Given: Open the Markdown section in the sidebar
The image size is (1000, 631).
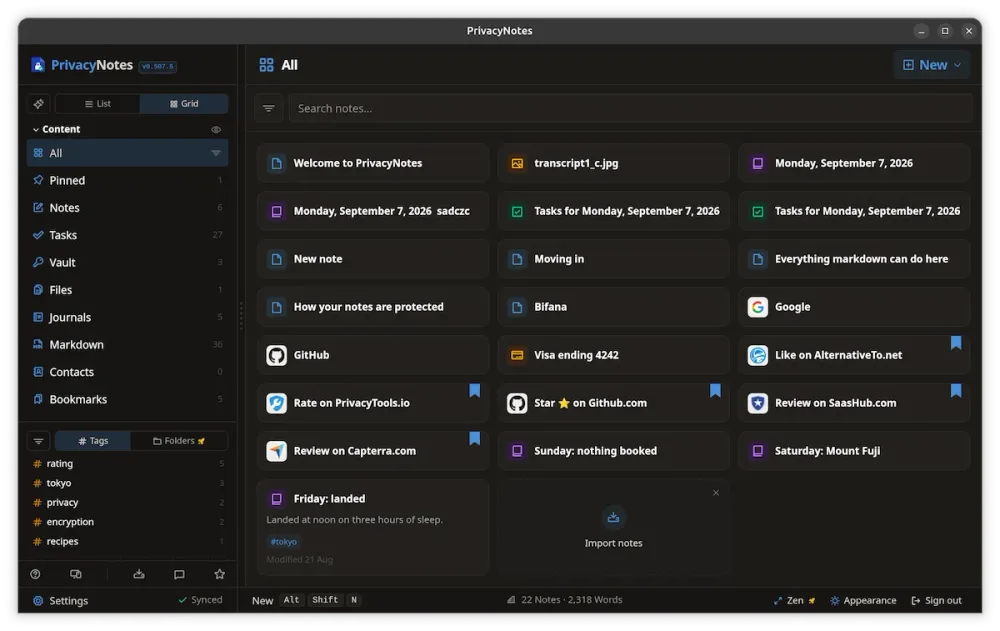Looking at the screenshot, I should coord(128,345).
